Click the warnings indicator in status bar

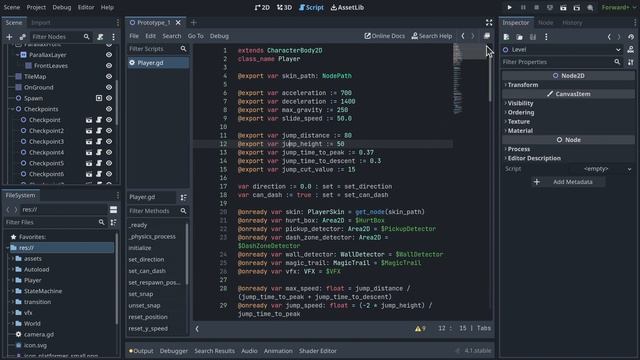click(420, 328)
